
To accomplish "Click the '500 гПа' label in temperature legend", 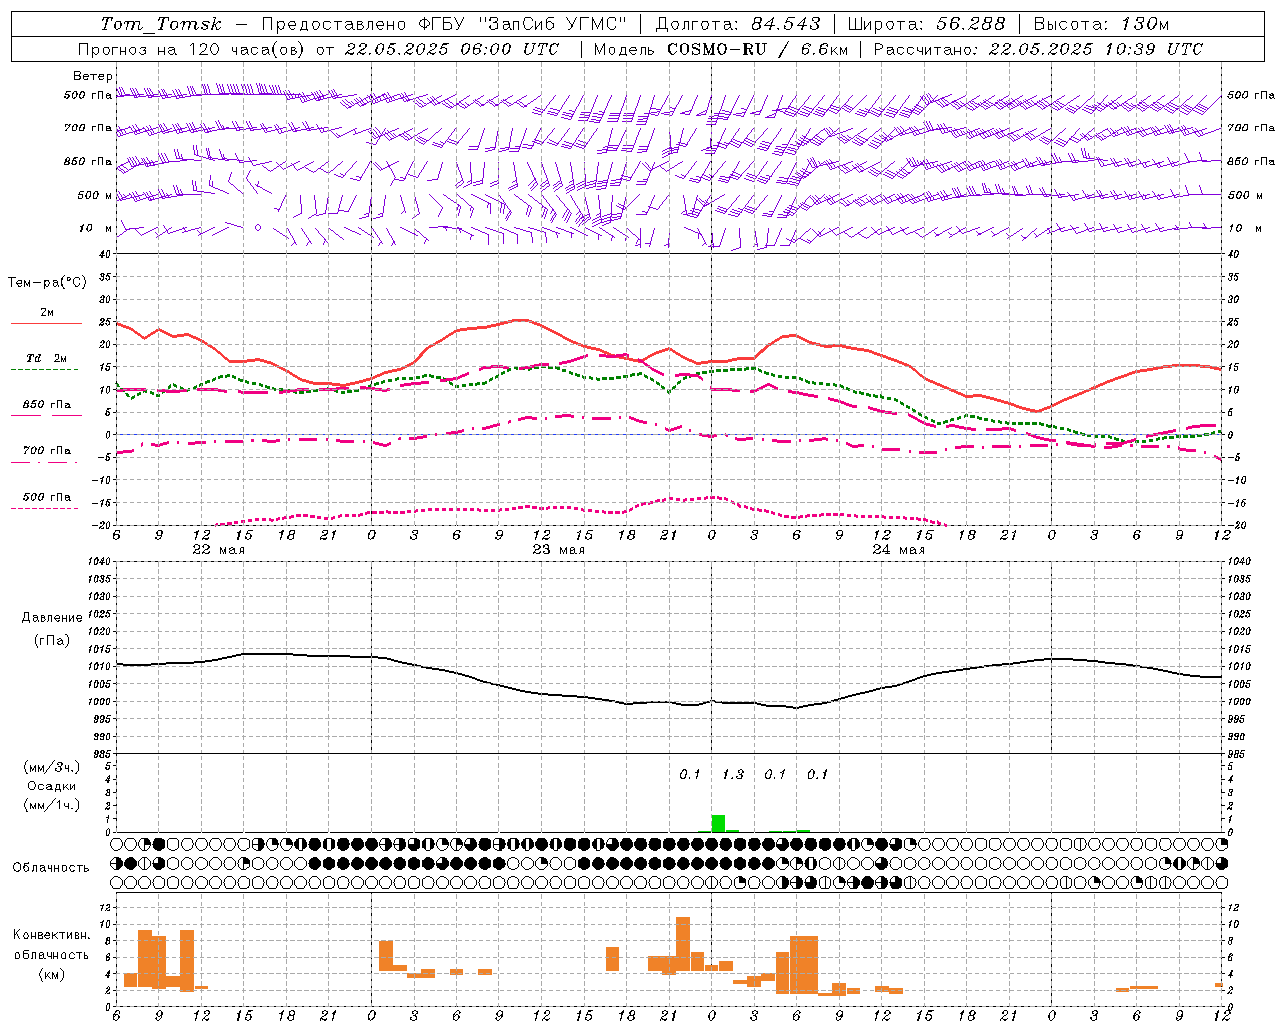I will click(x=47, y=497).
